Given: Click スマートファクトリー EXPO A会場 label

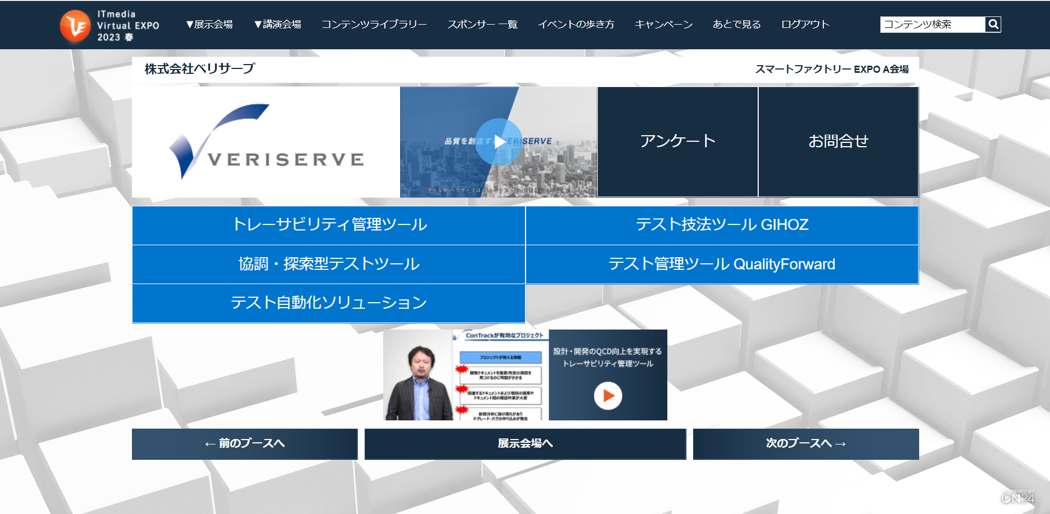Looking at the screenshot, I should 832,69.
